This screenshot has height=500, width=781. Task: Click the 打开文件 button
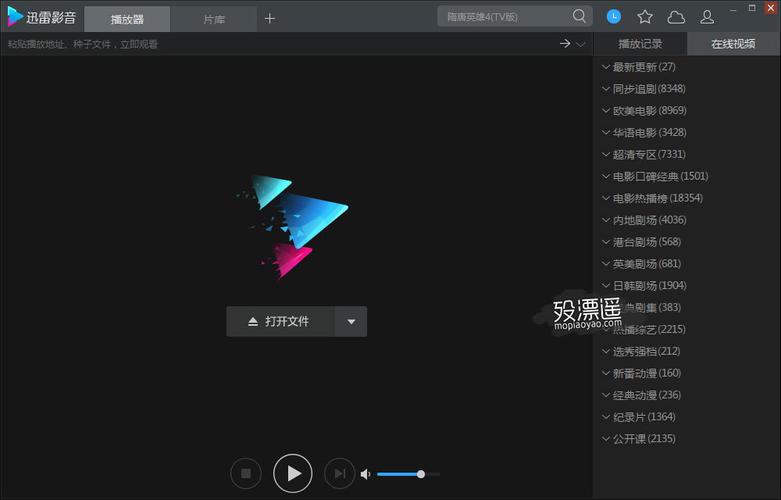[x=280, y=321]
